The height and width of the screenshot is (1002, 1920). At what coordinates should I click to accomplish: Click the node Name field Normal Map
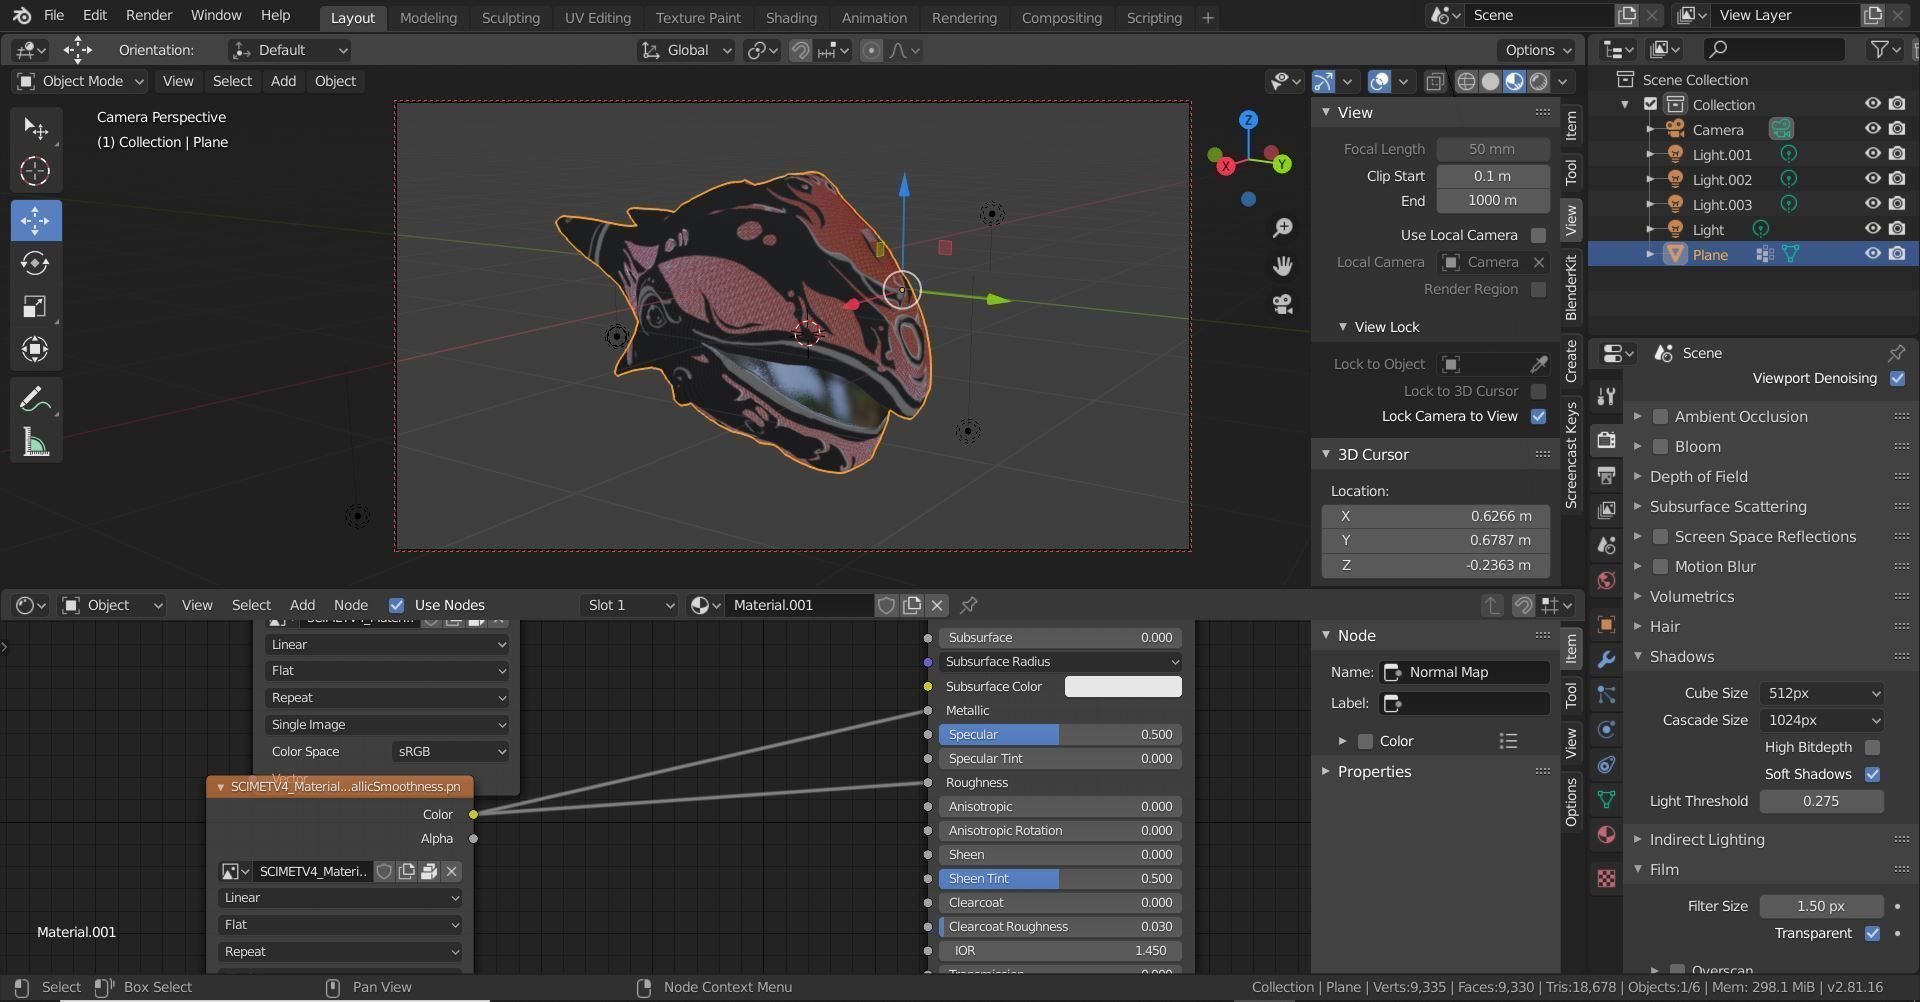pyautogui.click(x=1465, y=672)
